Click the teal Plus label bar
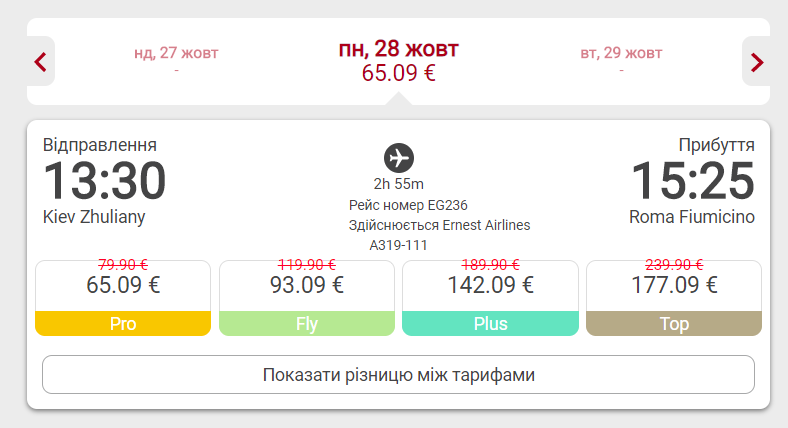This screenshot has height=428, width=788. [490, 324]
